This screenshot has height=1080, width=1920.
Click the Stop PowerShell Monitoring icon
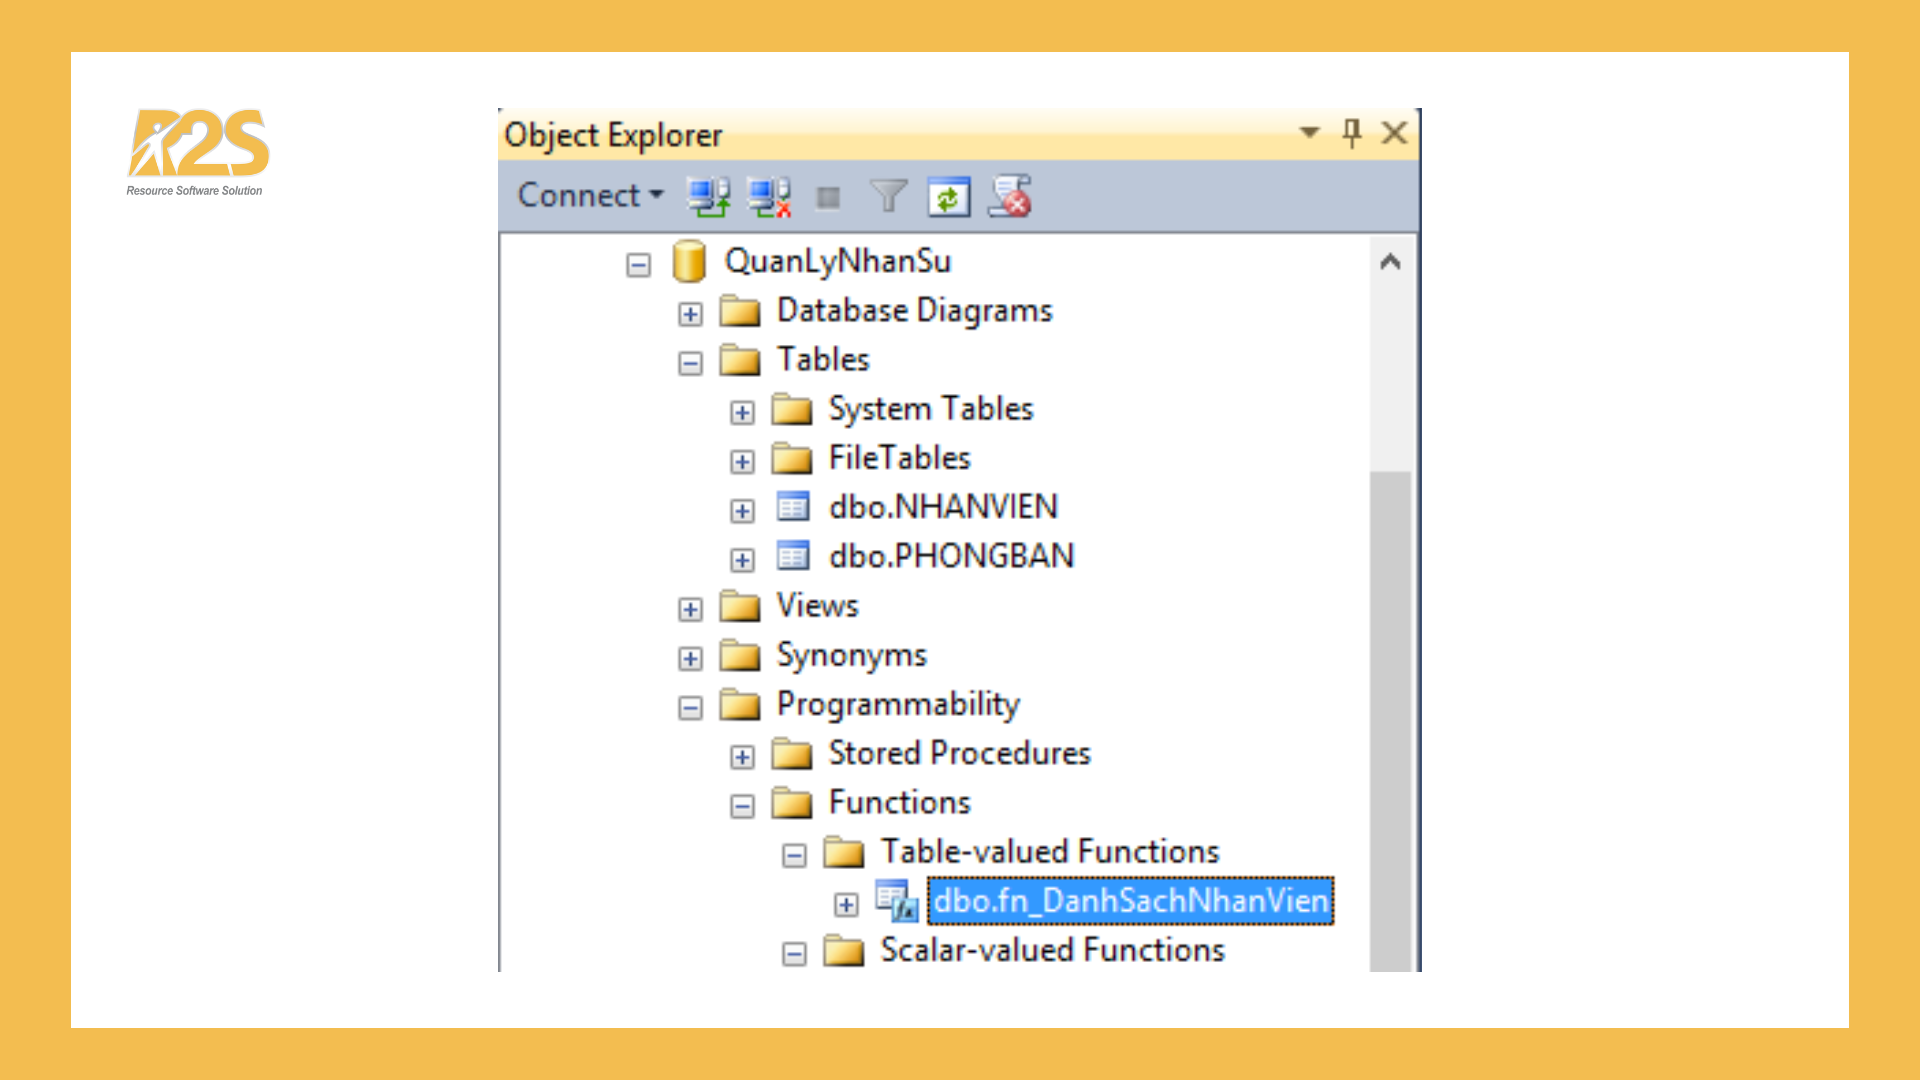pyautogui.click(x=1010, y=196)
